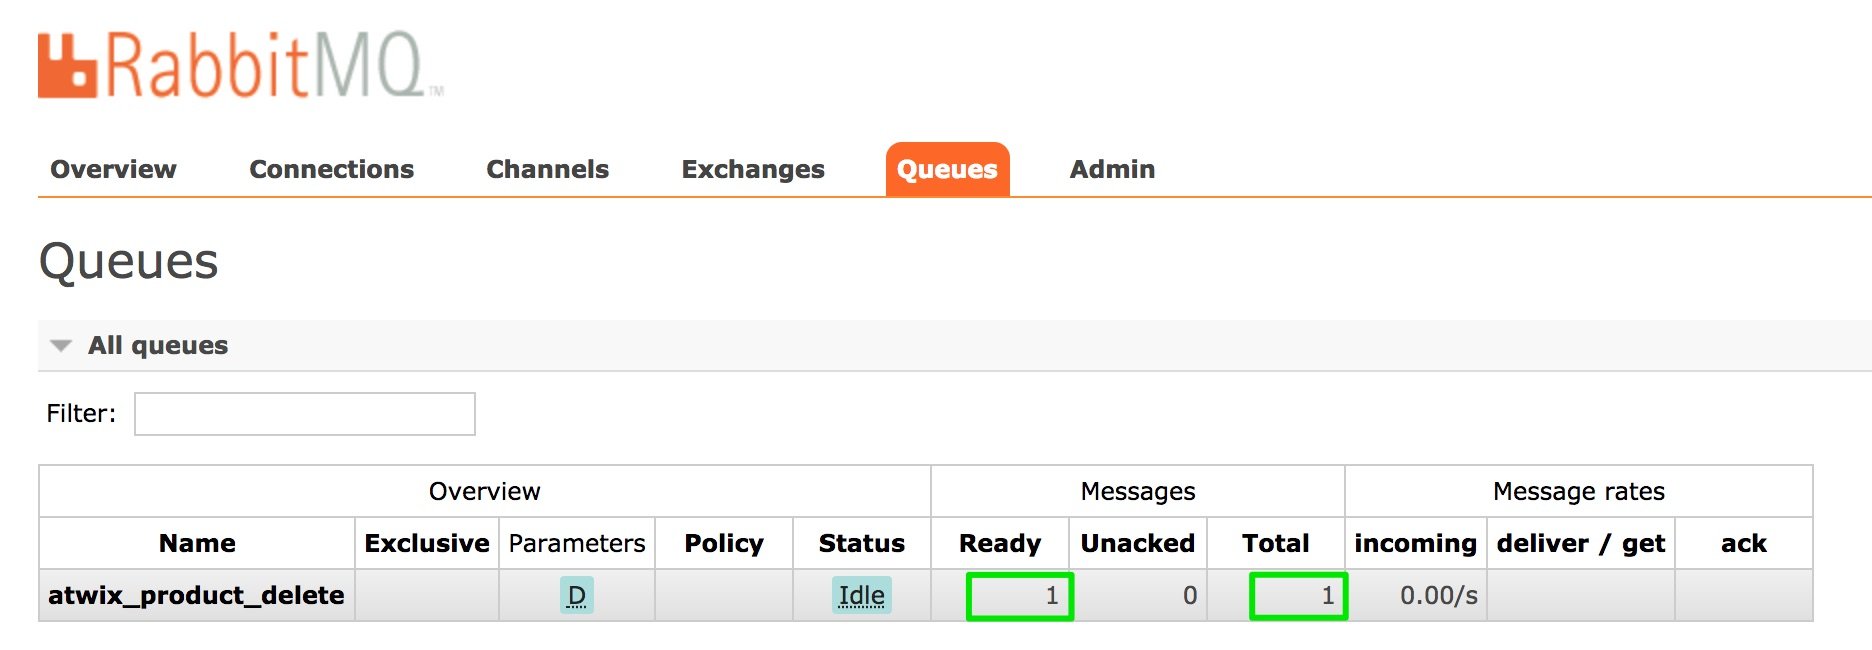Image resolution: width=1872 pixels, height=650 pixels.
Task: Open the Exchanges tab
Action: [753, 169]
